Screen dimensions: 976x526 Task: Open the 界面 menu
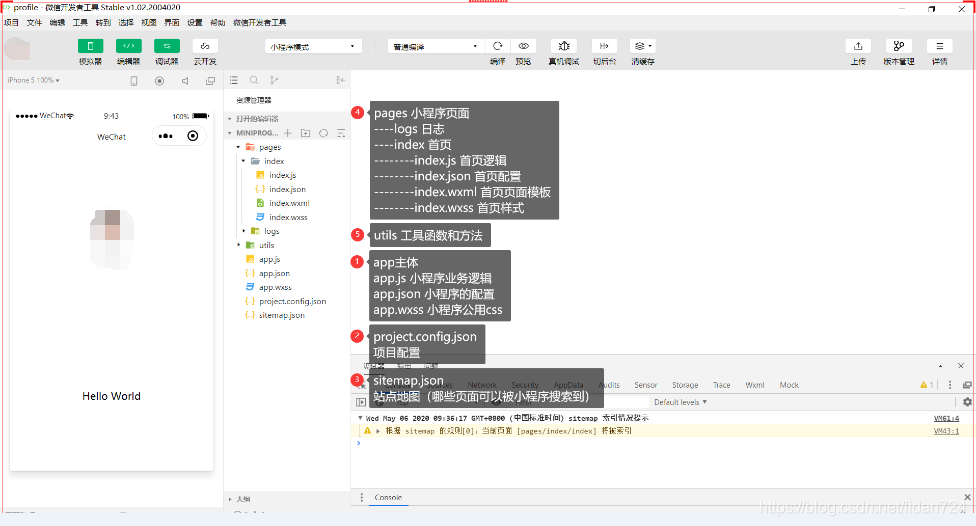coord(172,22)
